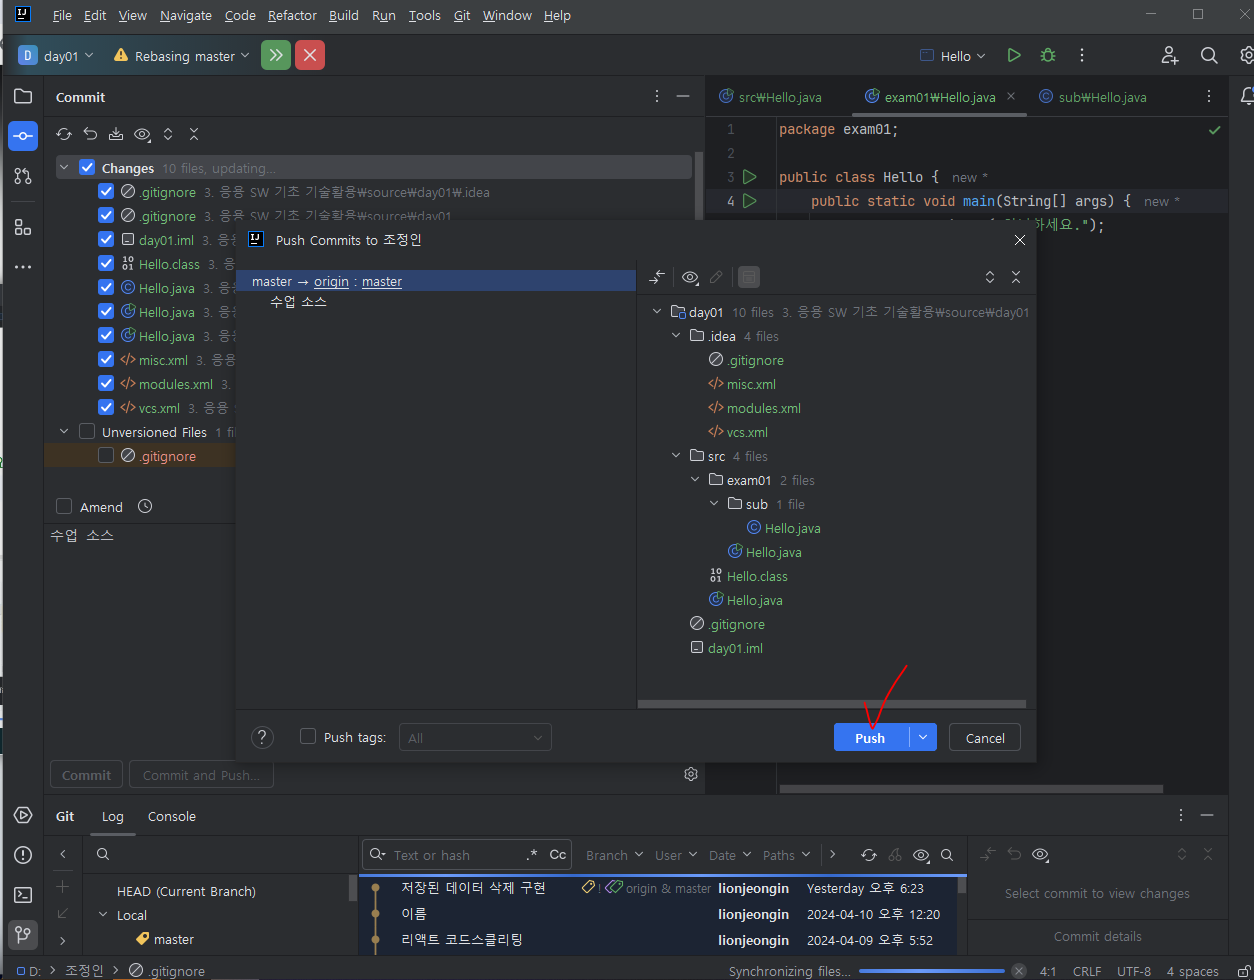Open help in Push dialog
The width and height of the screenshot is (1254, 980).
pyautogui.click(x=262, y=737)
